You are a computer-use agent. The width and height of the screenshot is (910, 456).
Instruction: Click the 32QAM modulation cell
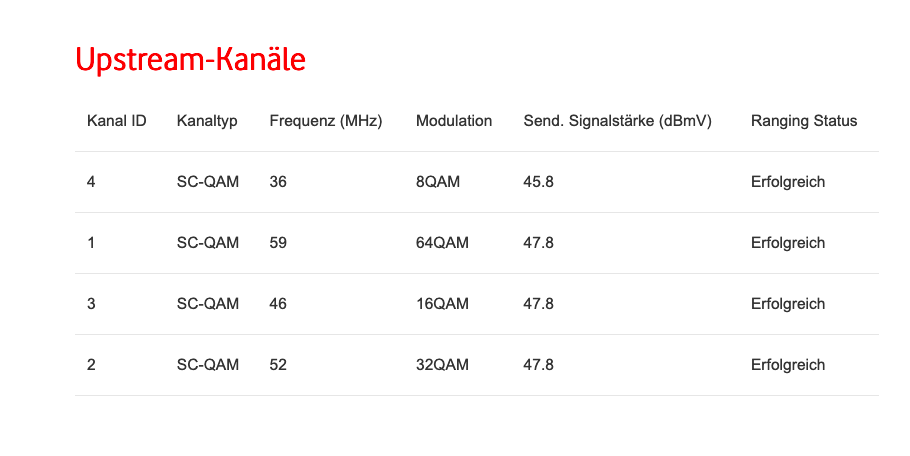point(442,365)
